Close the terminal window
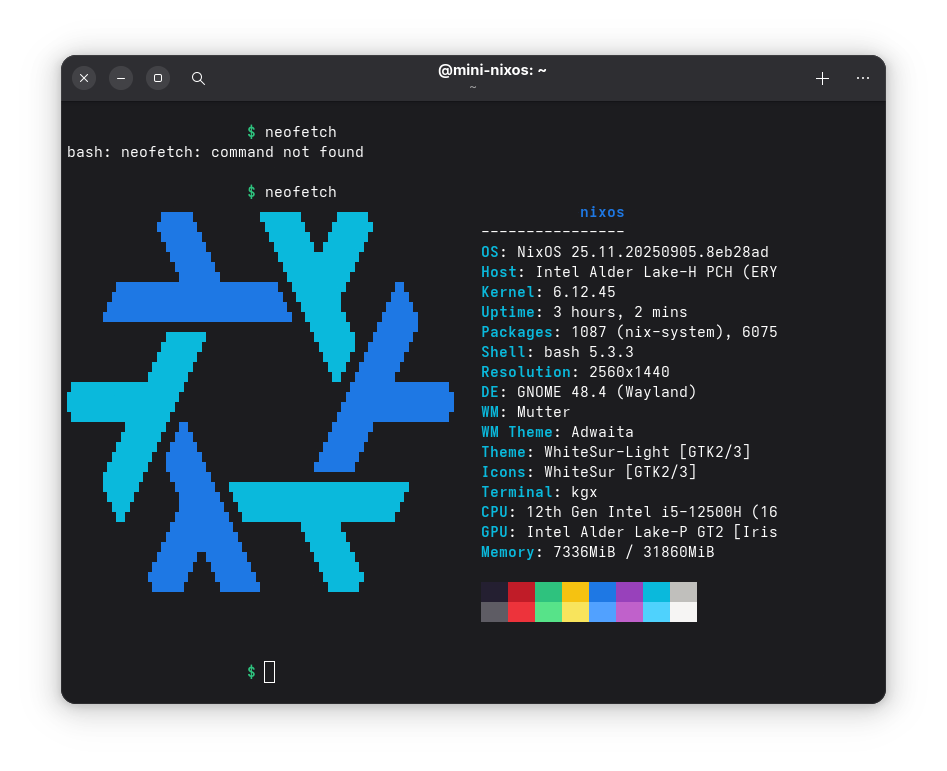Screen dimensions: 947x771 click(x=84, y=78)
